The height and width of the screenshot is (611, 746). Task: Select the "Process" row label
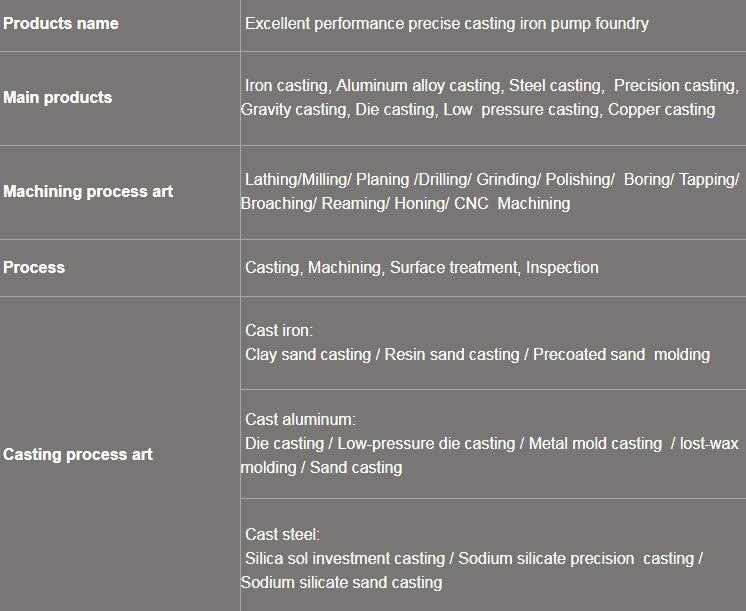click(34, 267)
